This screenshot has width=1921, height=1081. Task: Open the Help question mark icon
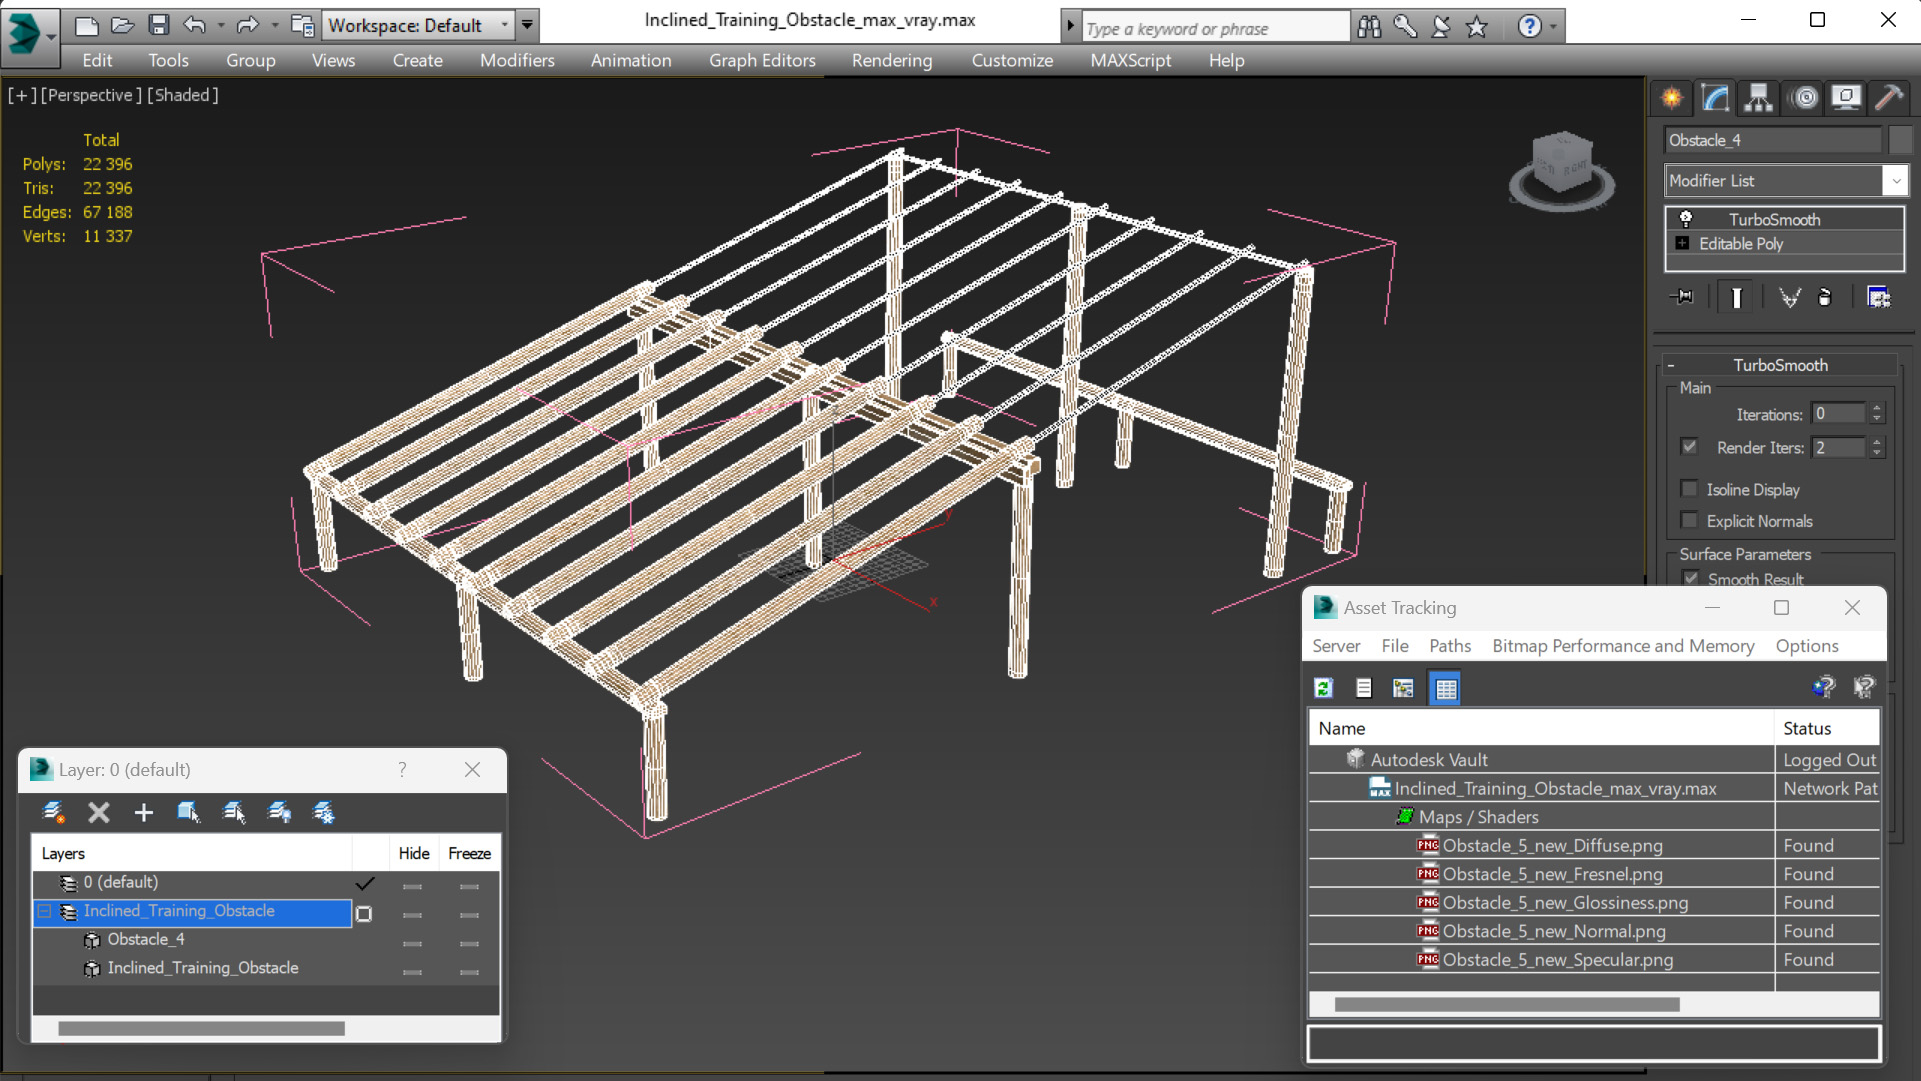click(x=1530, y=27)
